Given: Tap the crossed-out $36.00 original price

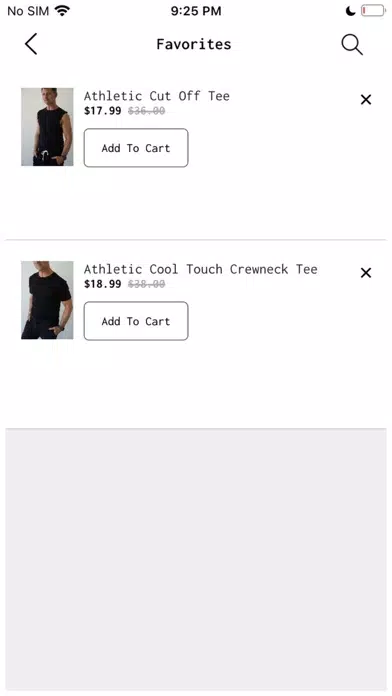Looking at the screenshot, I should click(x=147, y=111).
